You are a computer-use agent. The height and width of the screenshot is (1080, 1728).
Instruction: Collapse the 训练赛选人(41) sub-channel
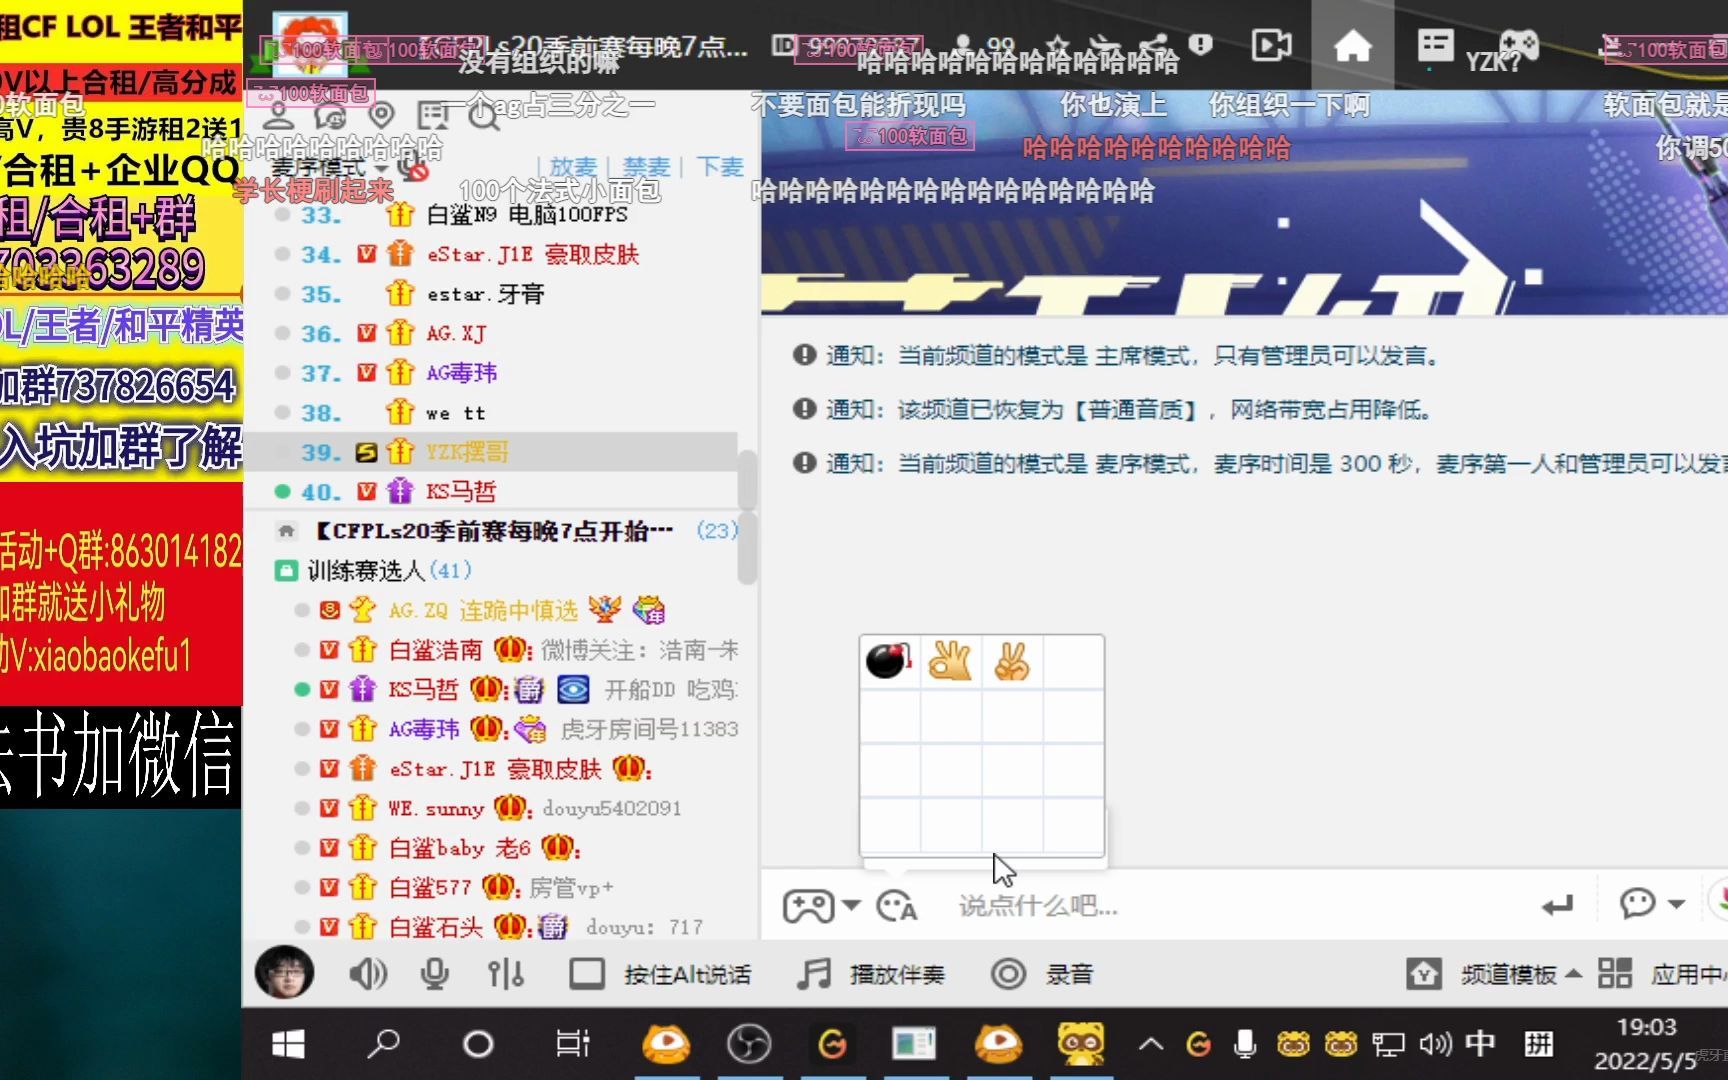coord(286,571)
